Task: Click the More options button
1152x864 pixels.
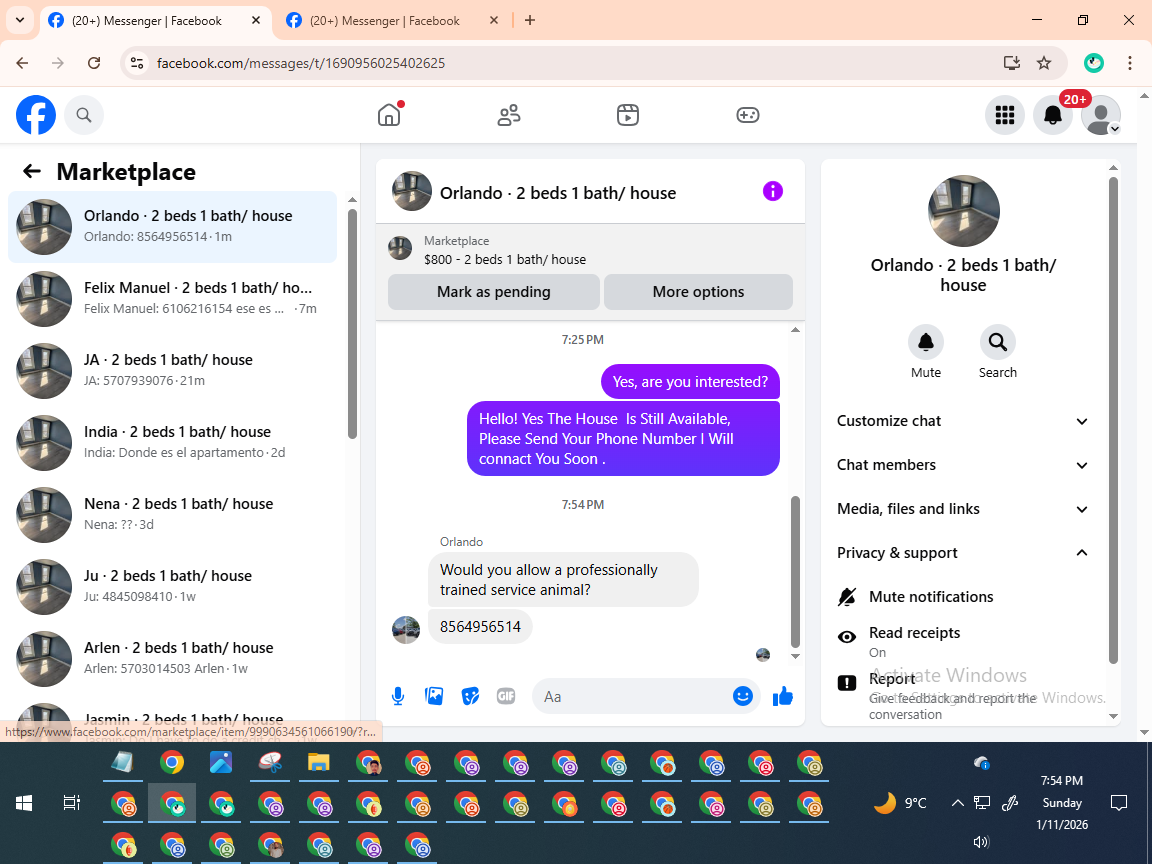Action: [698, 292]
